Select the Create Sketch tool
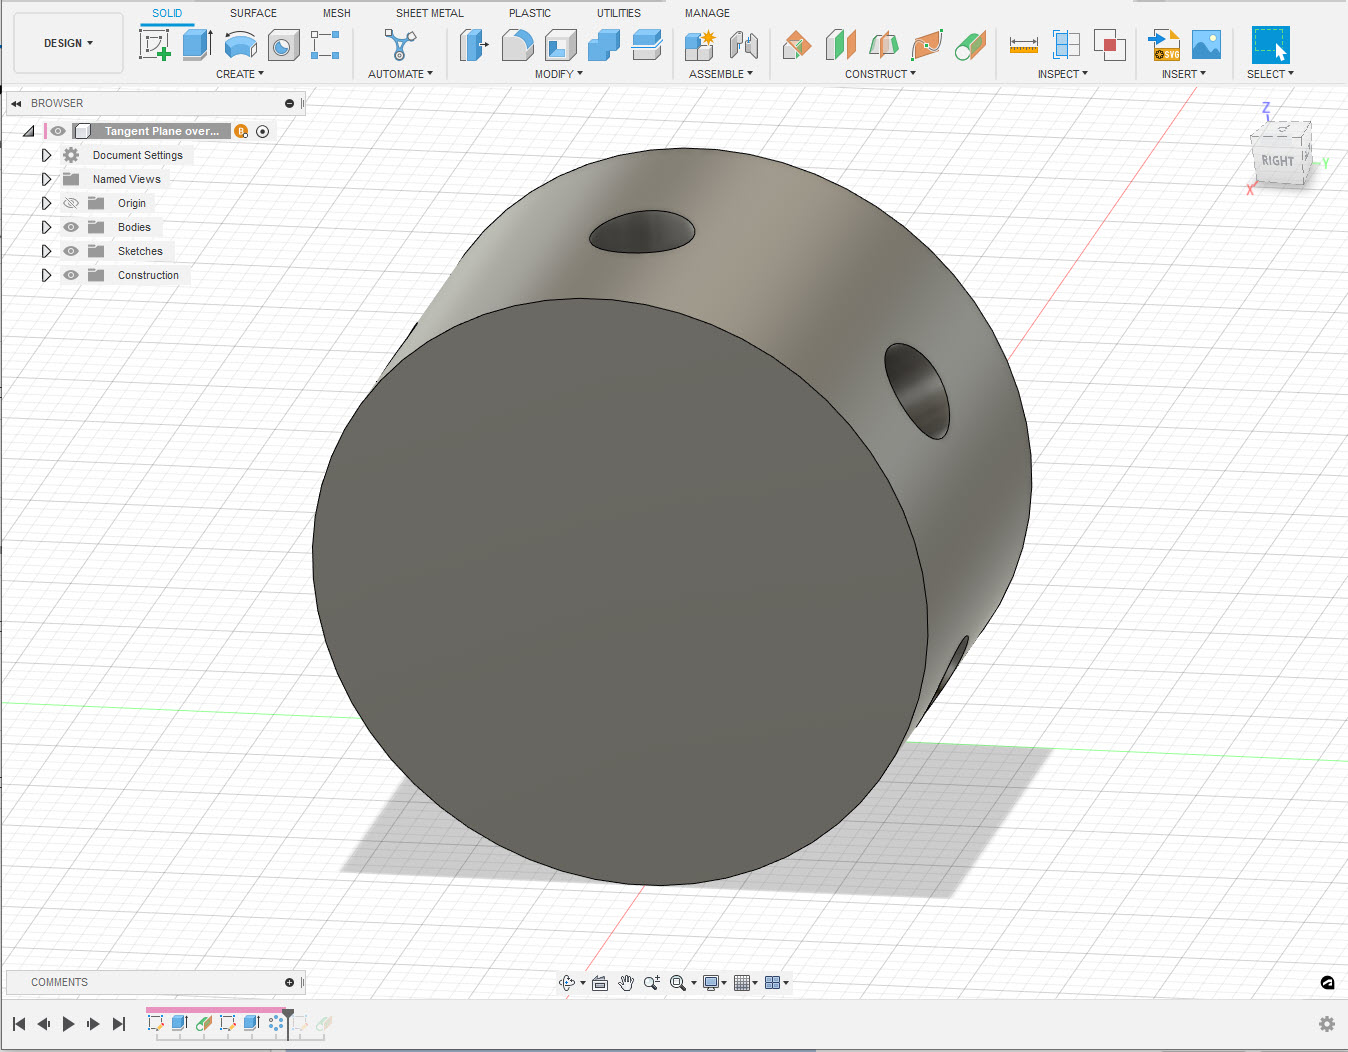 pyautogui.click(x=155, y=45)
